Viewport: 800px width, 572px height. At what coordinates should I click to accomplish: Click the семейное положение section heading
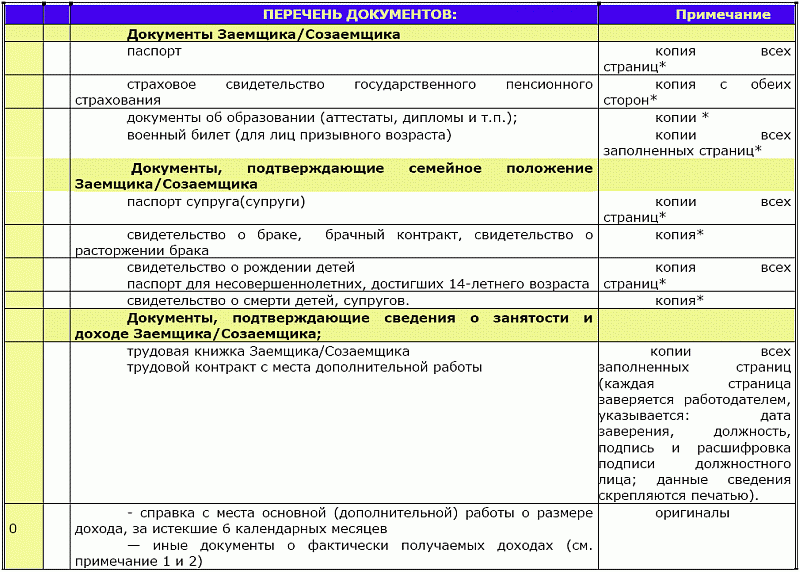(x=334, y=176)
